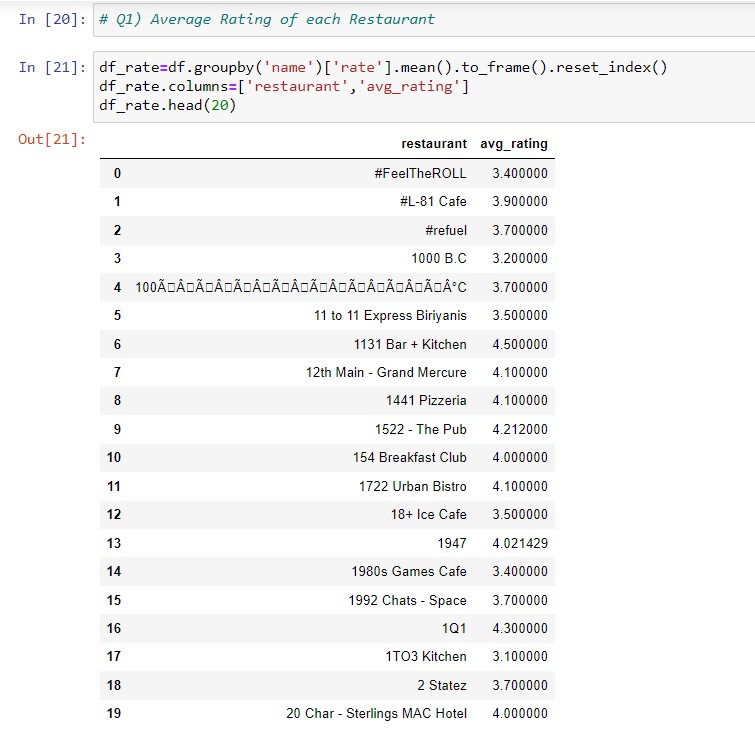
Task: Click the 3.200000 rating for 1000 B.C
Action: point(520,259)
